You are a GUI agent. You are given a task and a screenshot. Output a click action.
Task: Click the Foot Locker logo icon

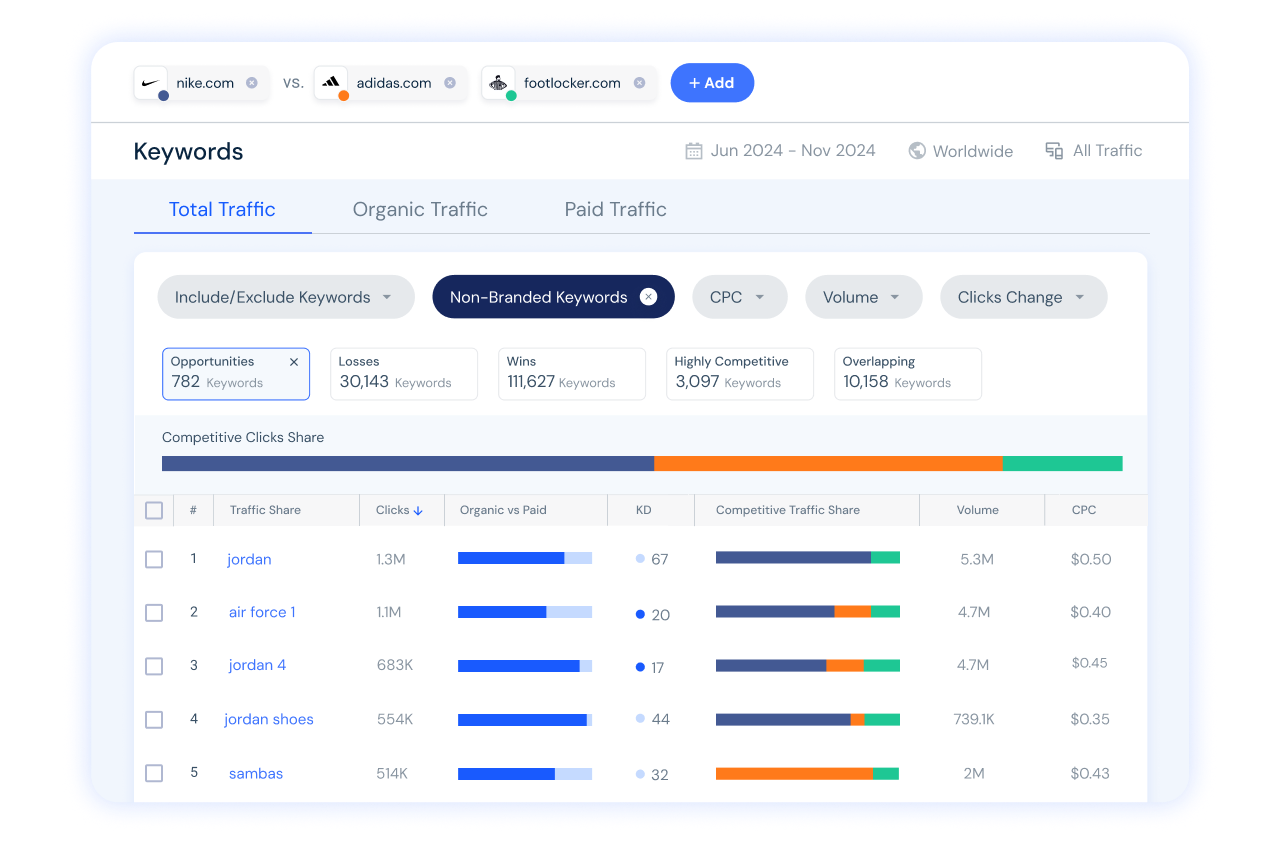(x=498, y=83)
